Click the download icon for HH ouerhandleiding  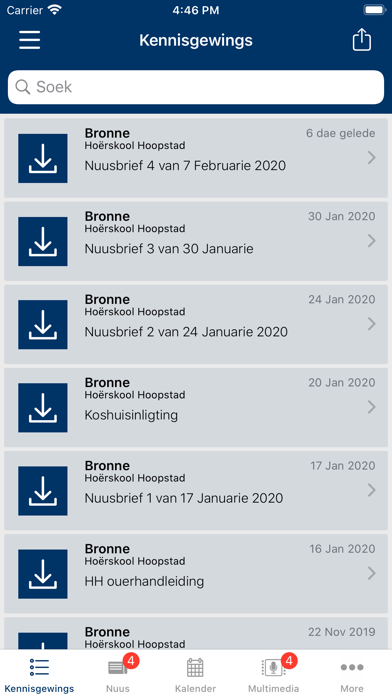point(43,574)
